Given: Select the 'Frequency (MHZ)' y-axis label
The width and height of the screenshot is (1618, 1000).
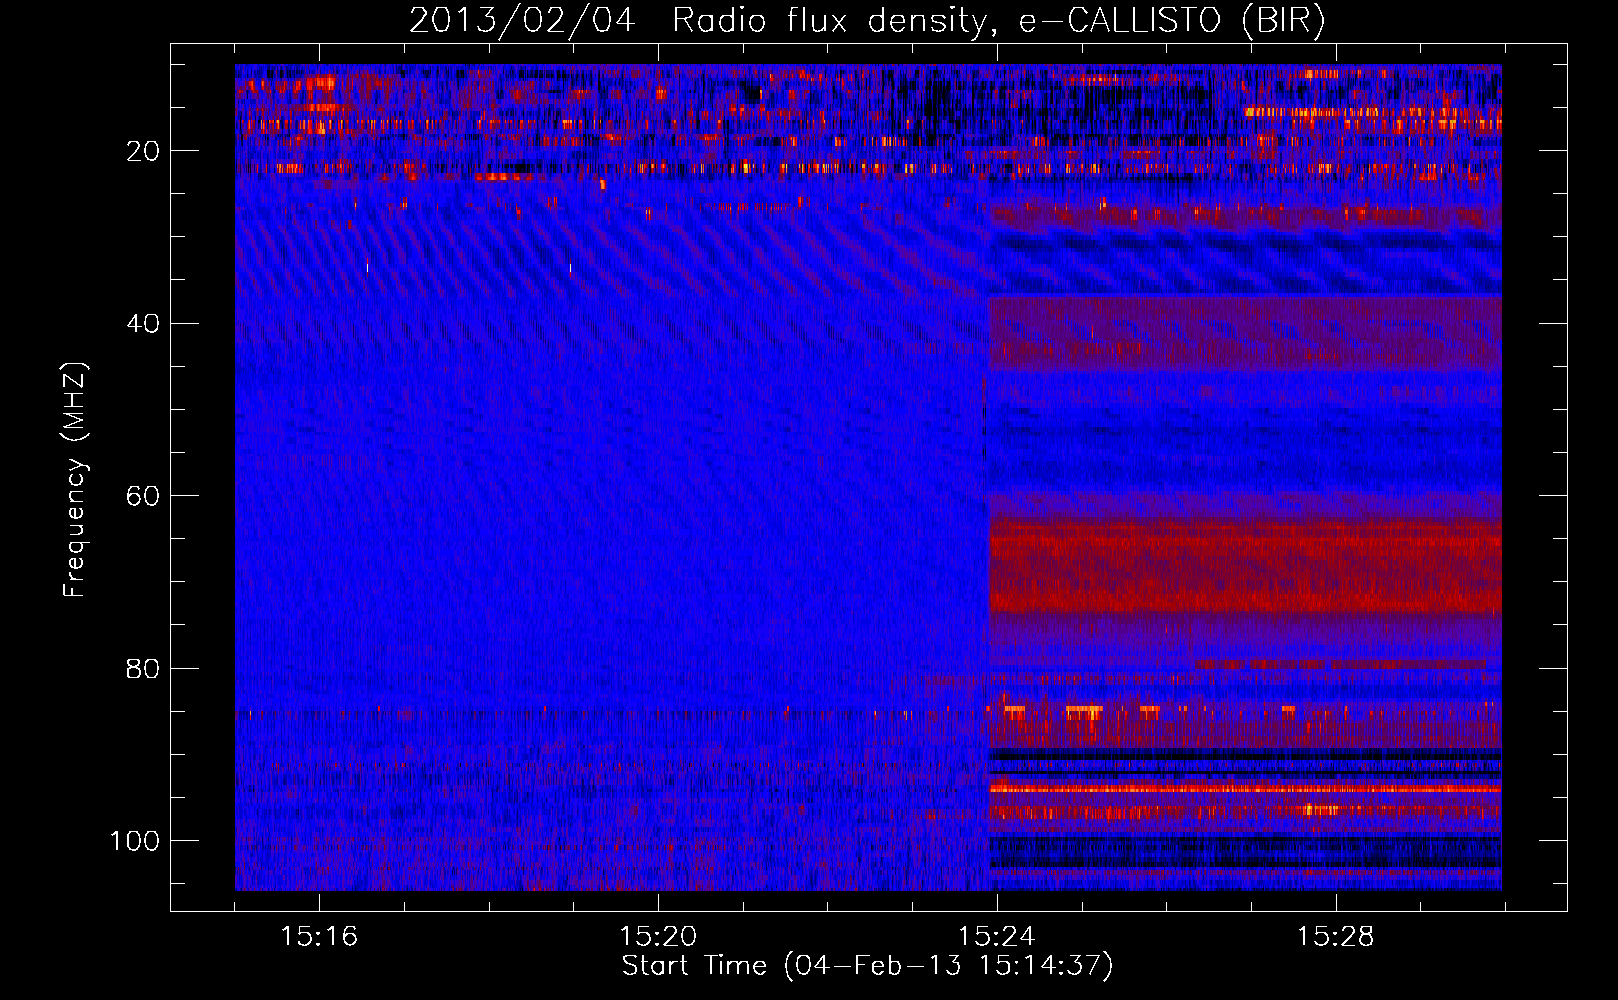Looking at the screenshot, I should (x=75, y=480).
